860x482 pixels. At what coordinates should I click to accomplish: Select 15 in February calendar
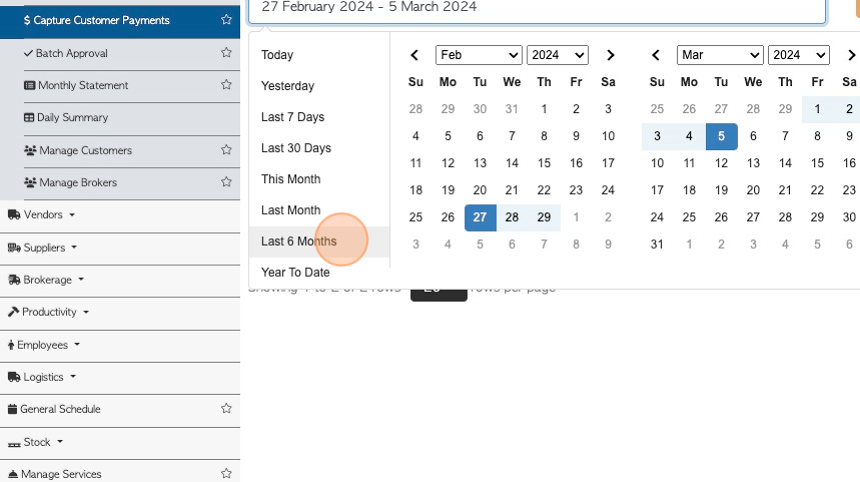544,163
